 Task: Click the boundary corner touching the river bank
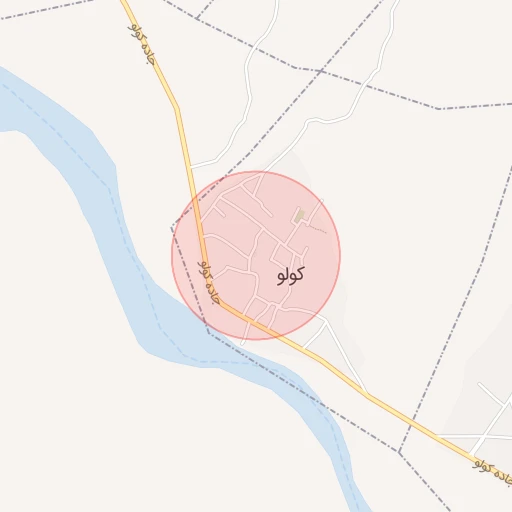209,333
